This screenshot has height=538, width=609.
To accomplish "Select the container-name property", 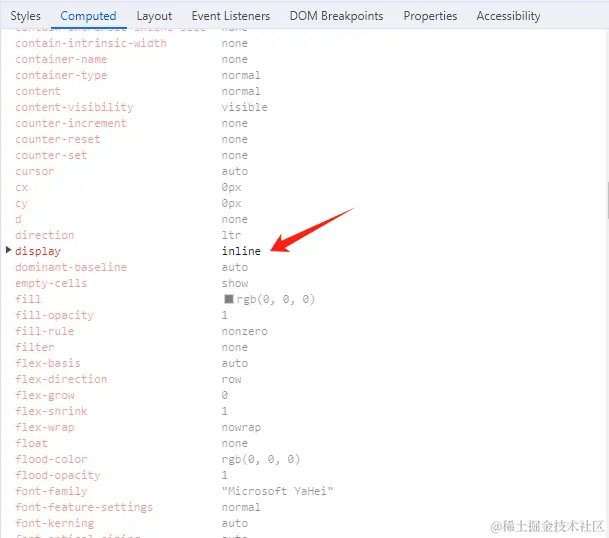I will pos(61,59).
